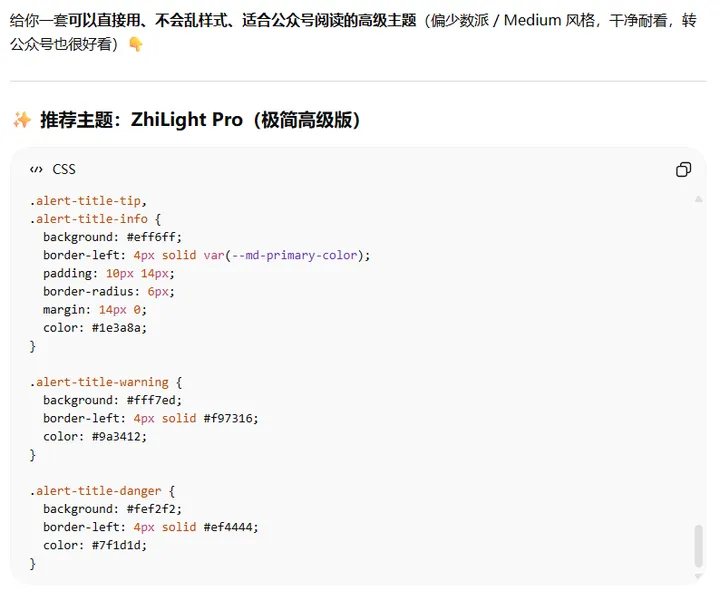
Task: Click the var(--md-primary-color) expression
Action: click(286, 255)
